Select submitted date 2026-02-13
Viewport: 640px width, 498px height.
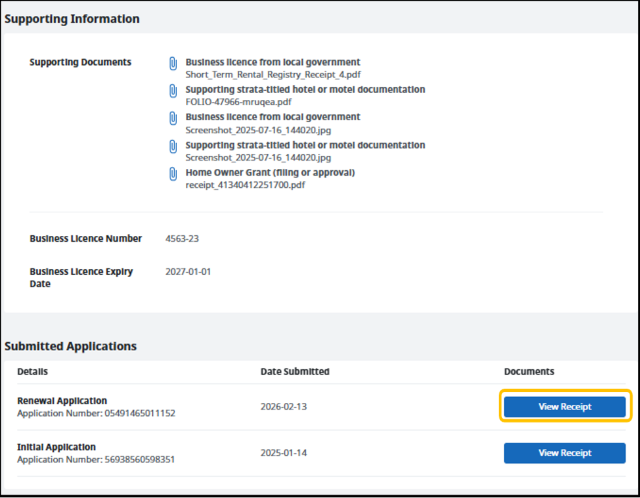coord(284,407)
